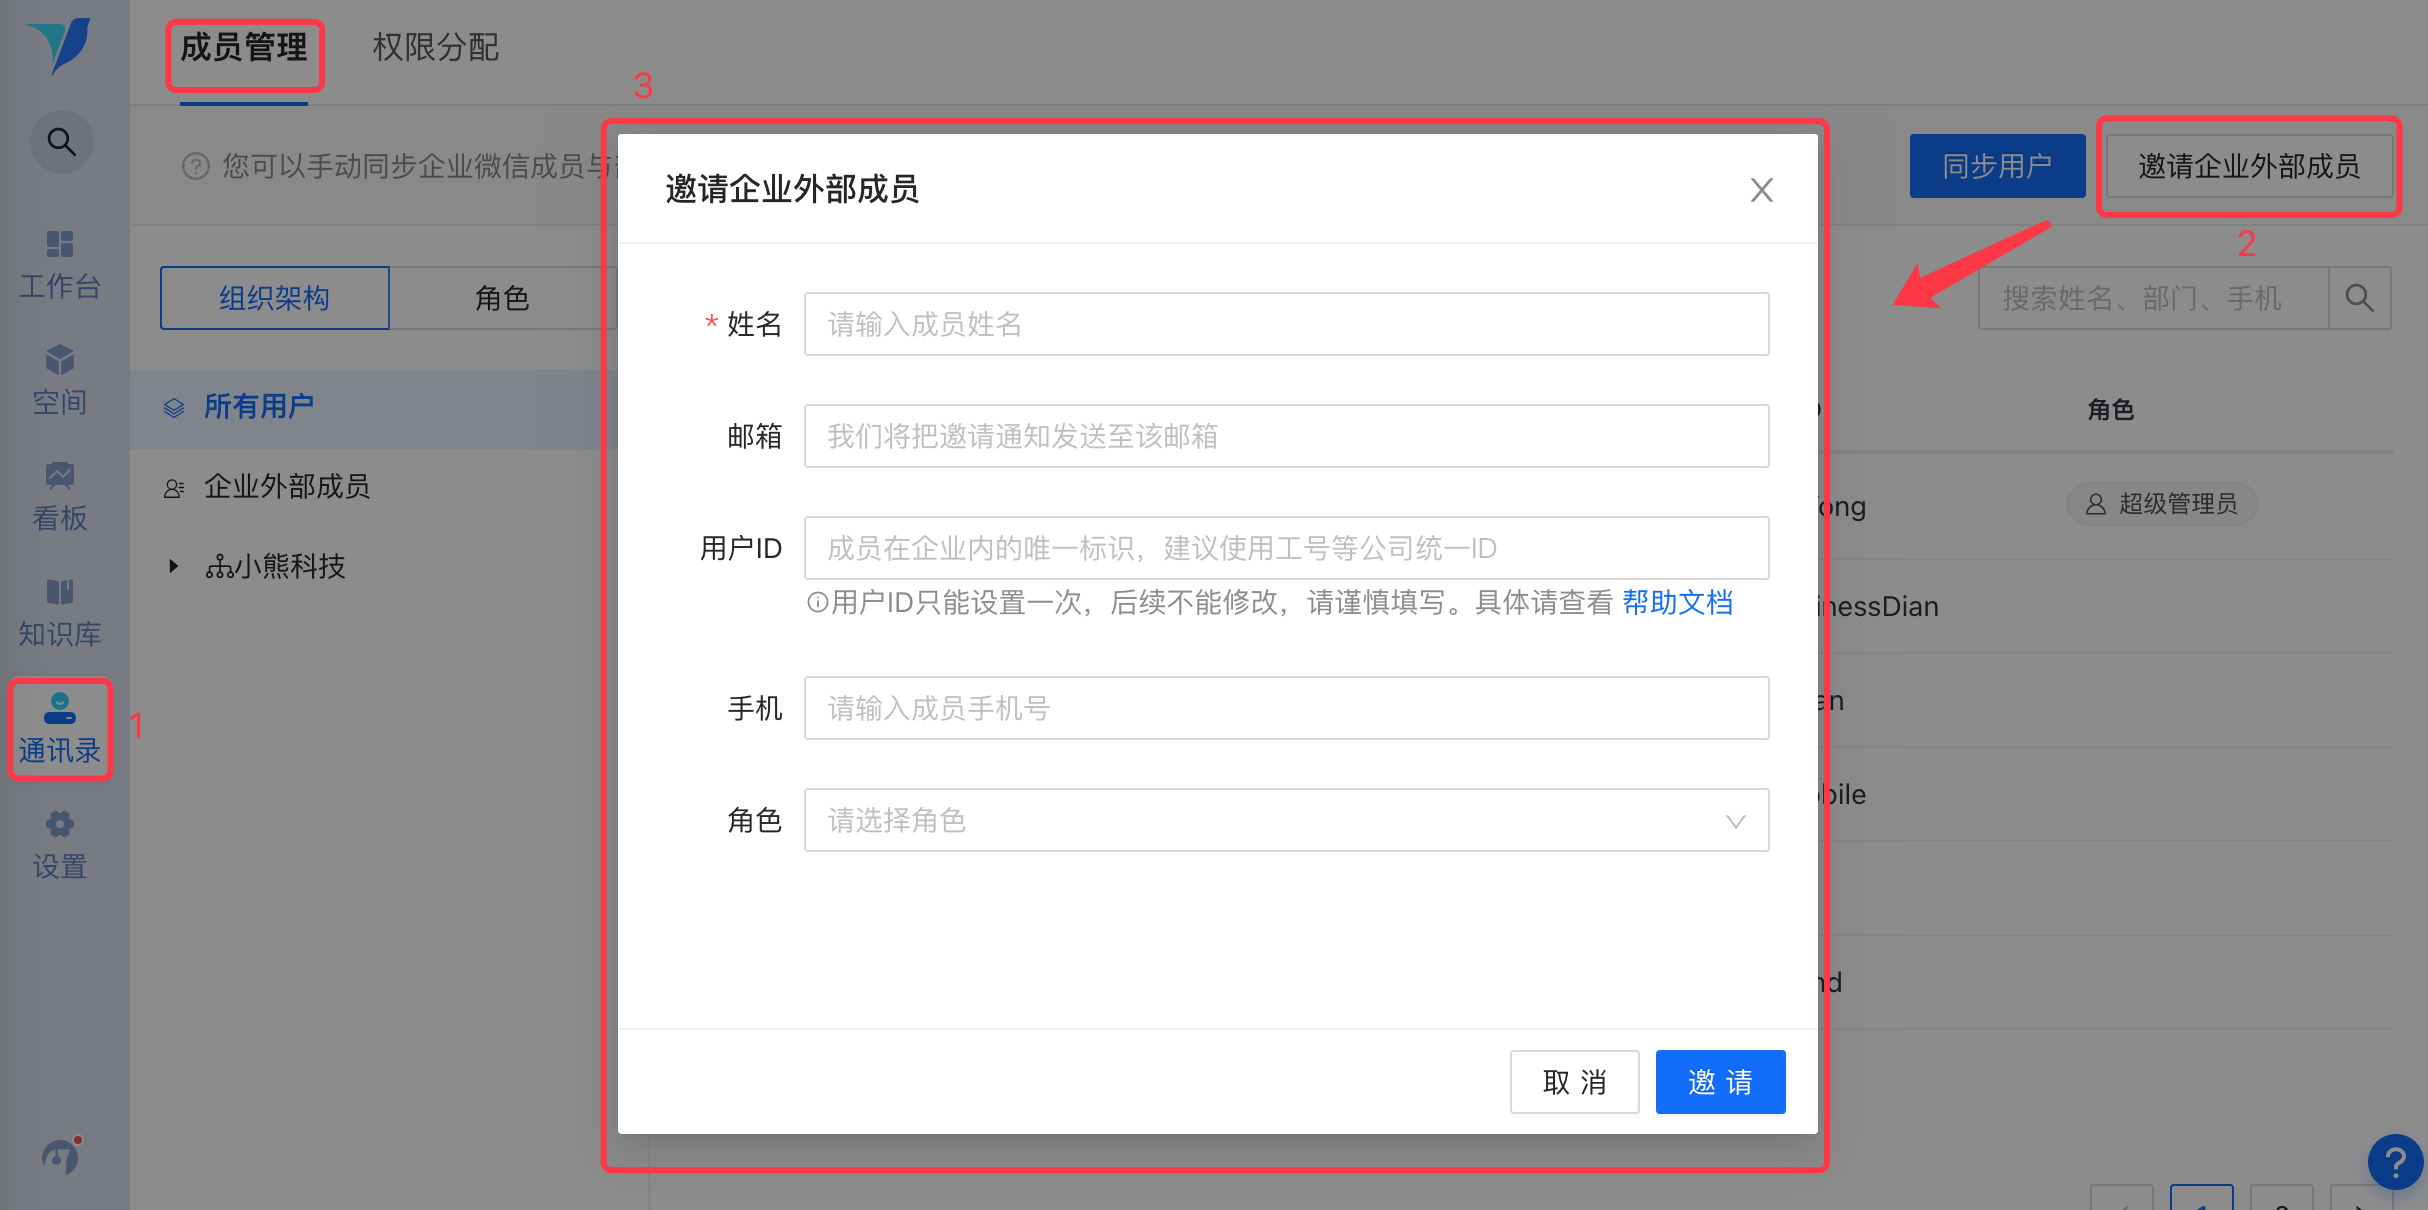This screenshot has height=1210, width=2428.
Task: Open the 帮助文档 help link
Action: click(1677, 602)
